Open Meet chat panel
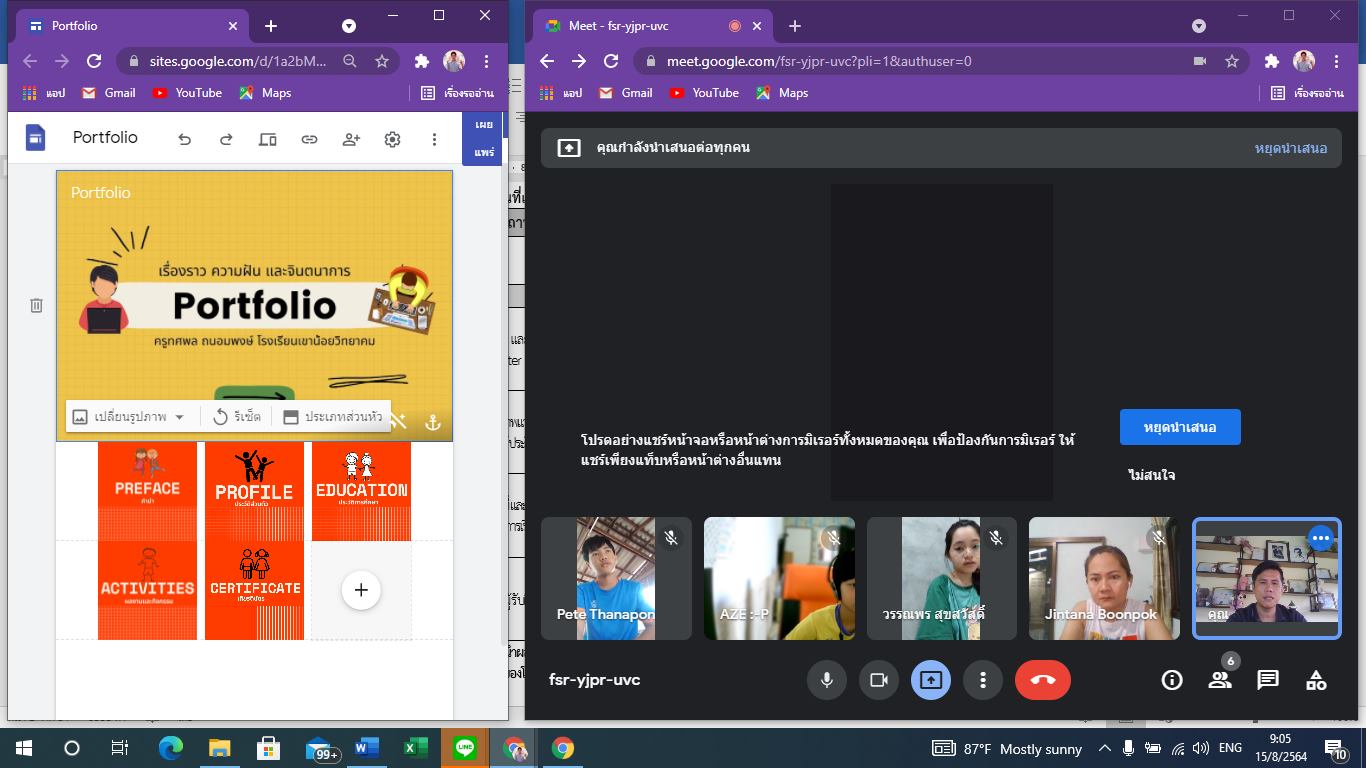 tap(1267, 680)
